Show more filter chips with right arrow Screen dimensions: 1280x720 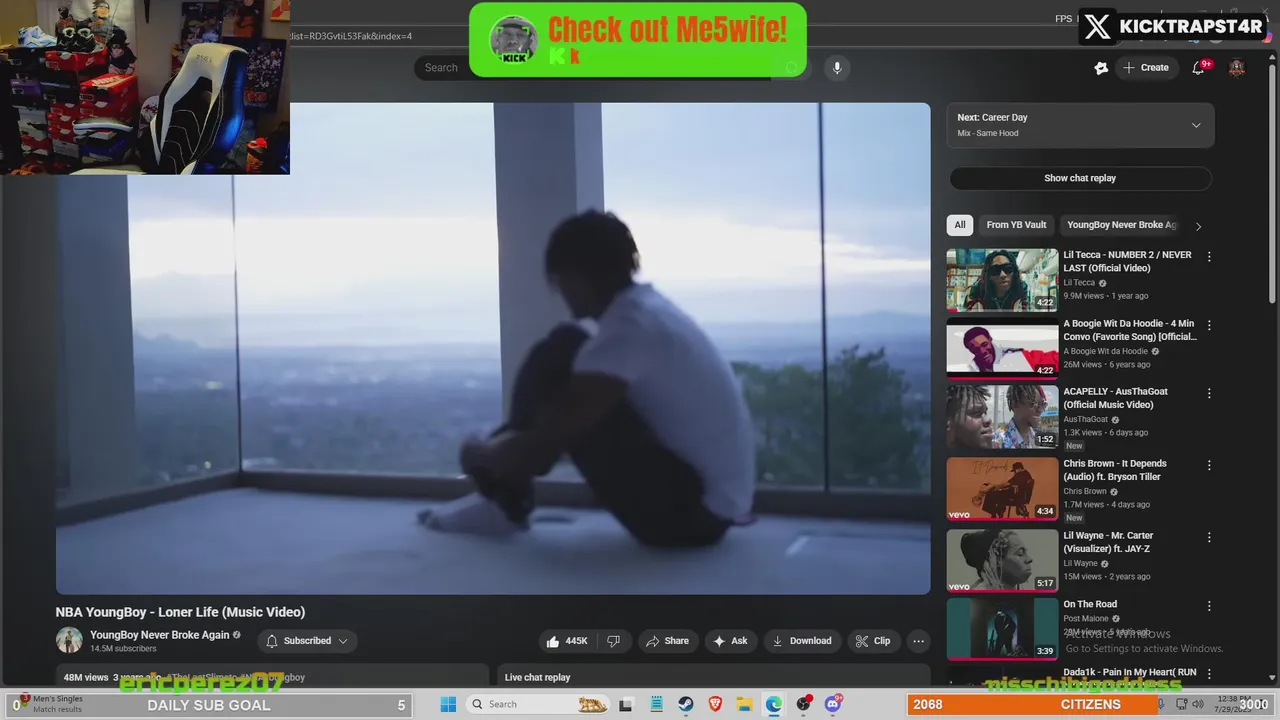coord(1198,226)
